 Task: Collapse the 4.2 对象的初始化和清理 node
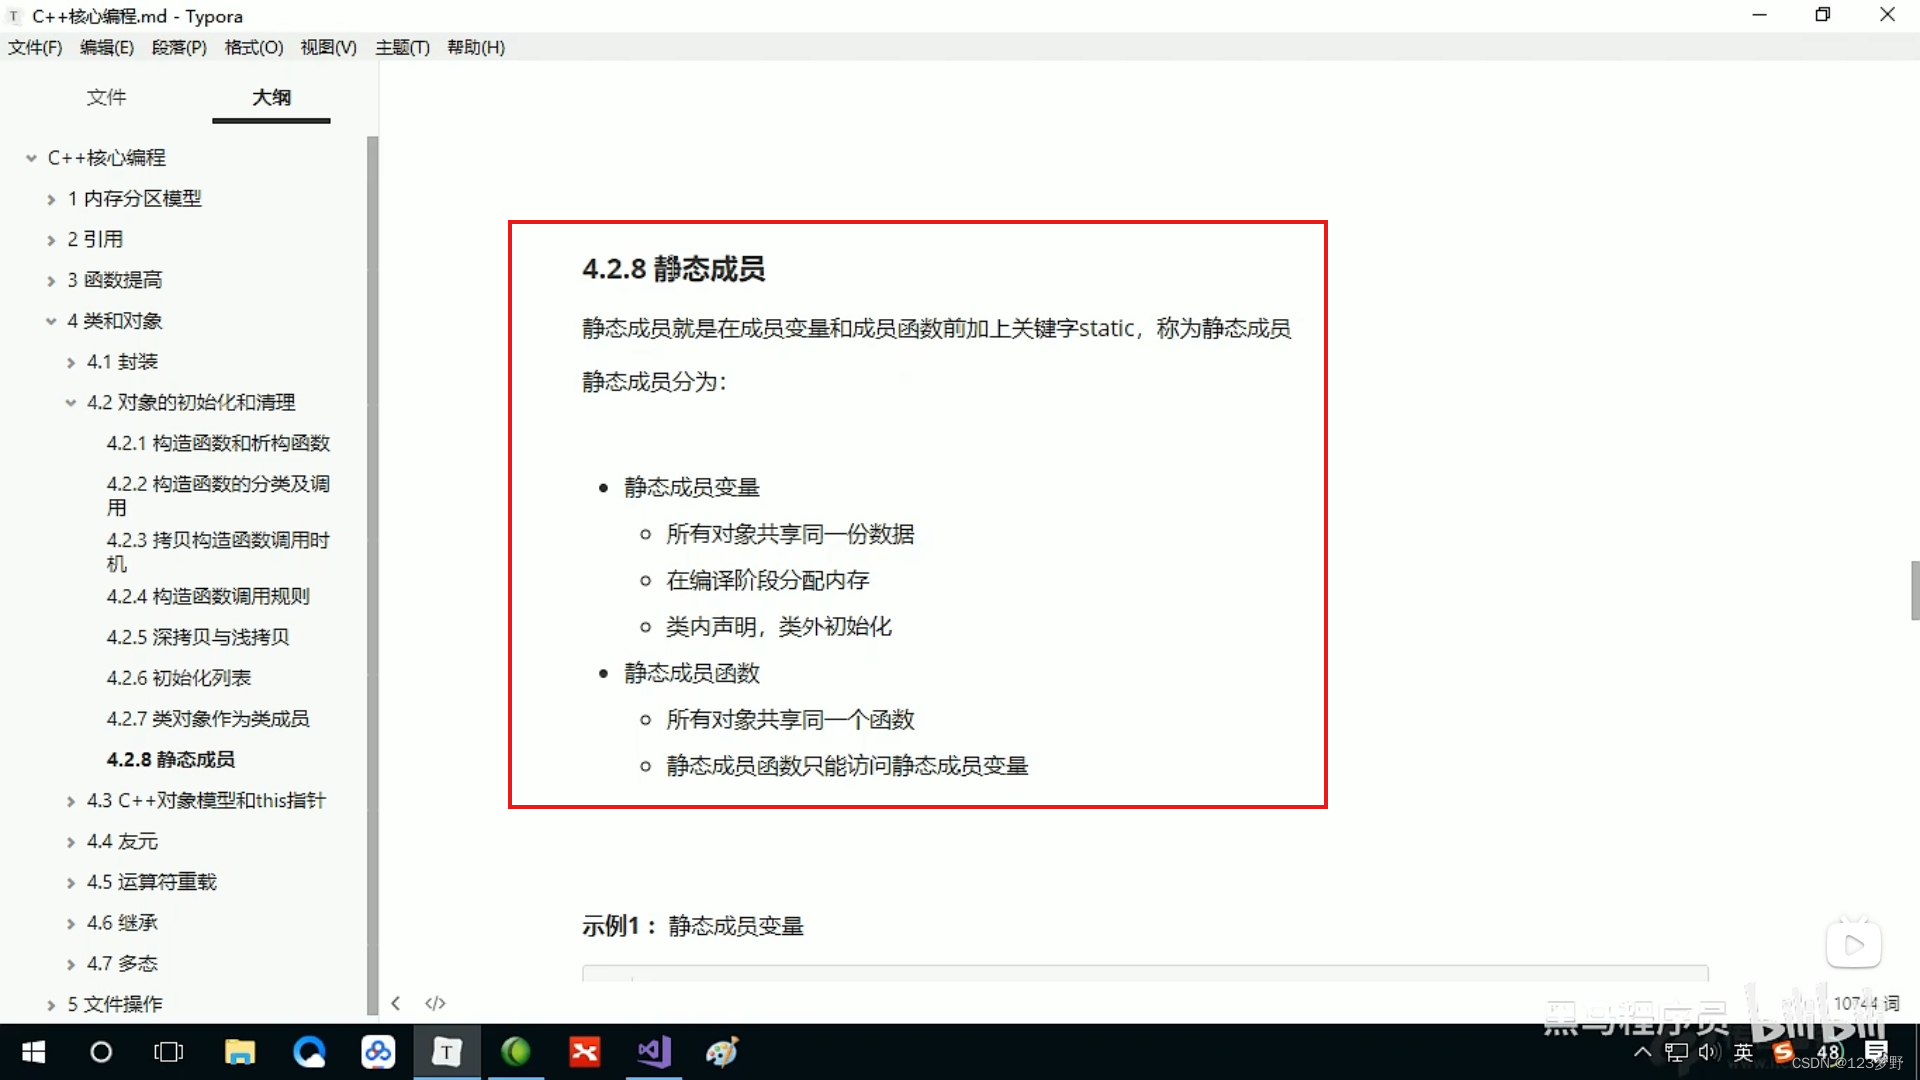click(71, 403)
